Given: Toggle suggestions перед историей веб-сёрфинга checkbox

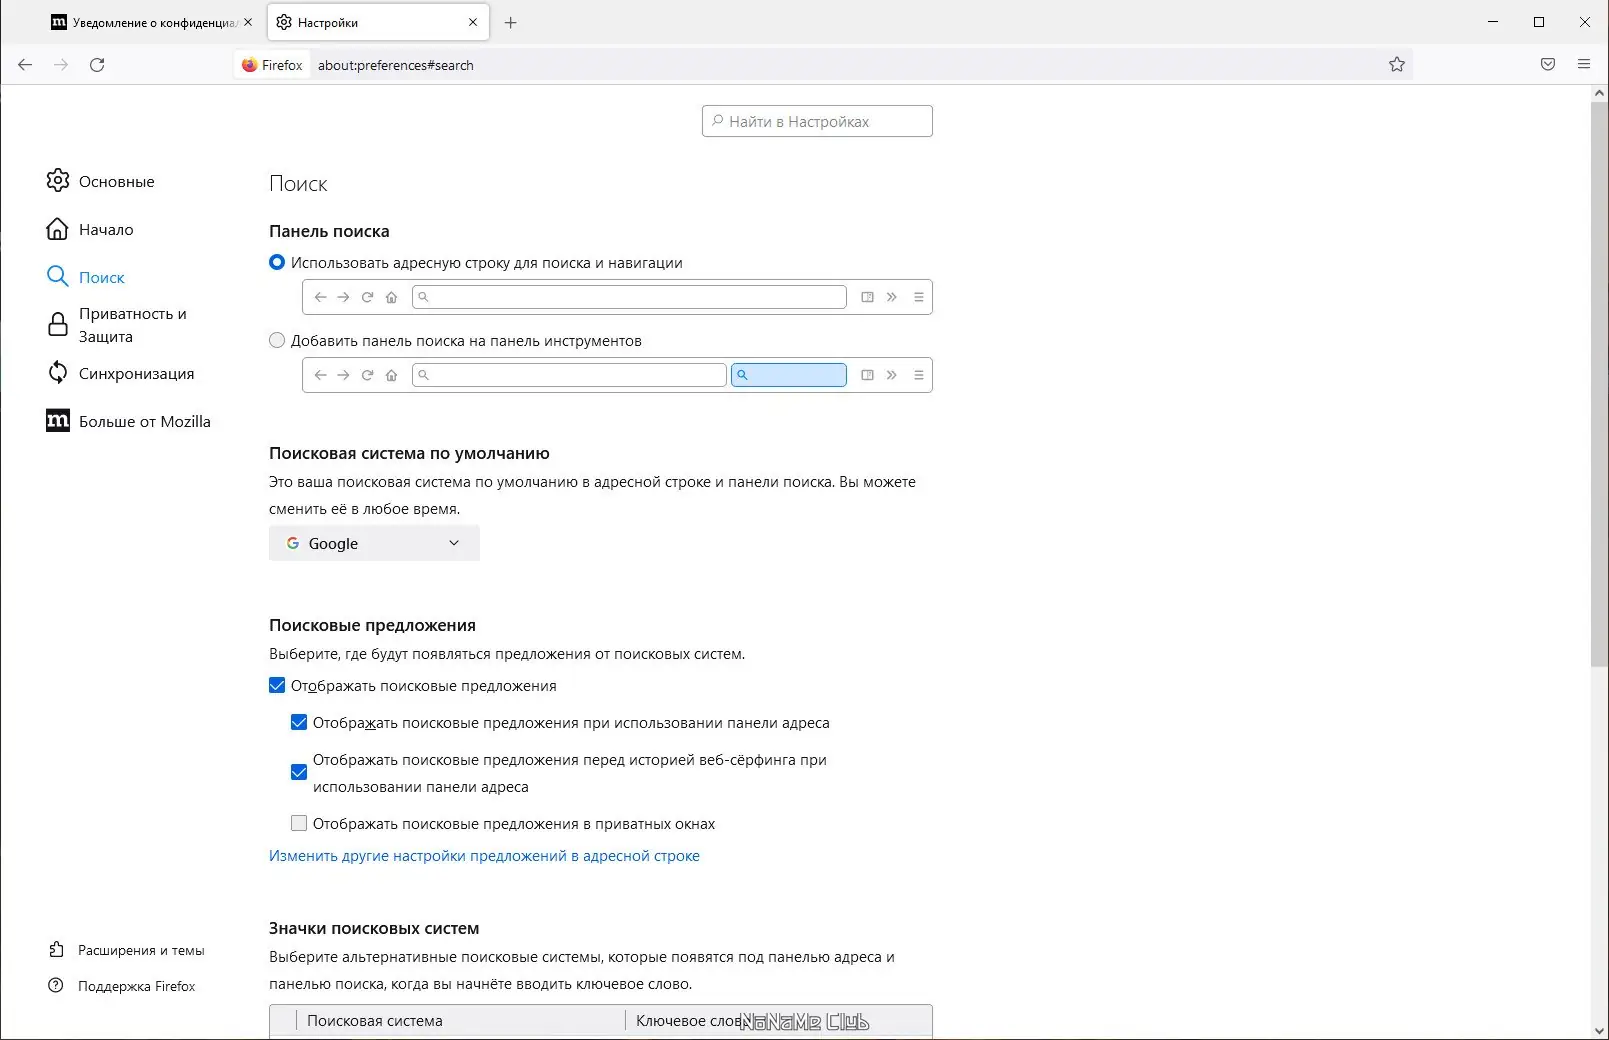Looking at the screenshot, I should coord(299,773).
